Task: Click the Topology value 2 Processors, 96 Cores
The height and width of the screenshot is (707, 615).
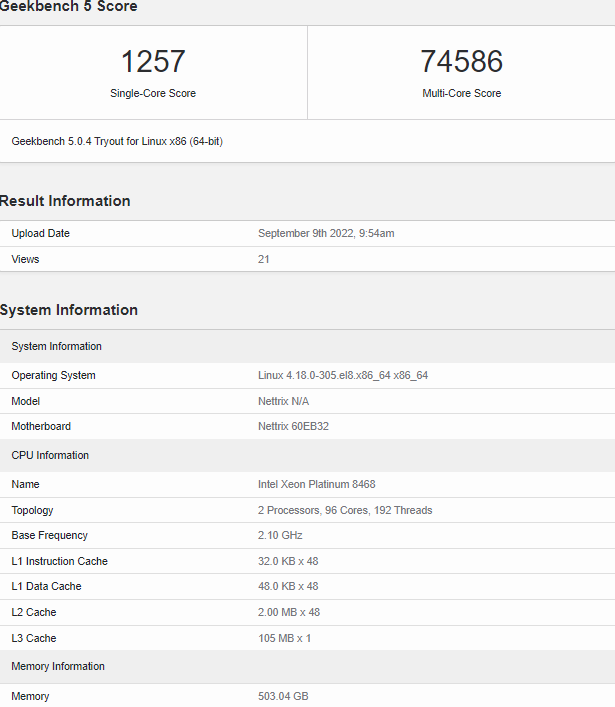Action: point(345,510)
